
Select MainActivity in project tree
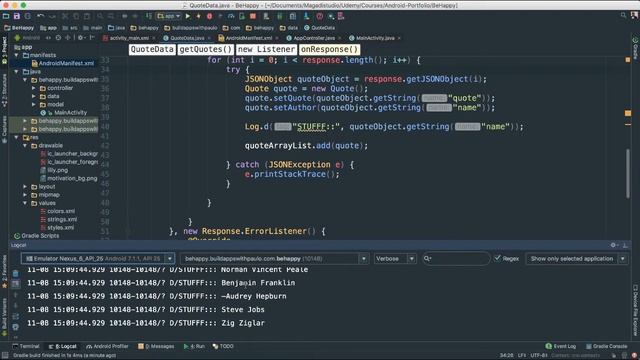tap(64, 113)
